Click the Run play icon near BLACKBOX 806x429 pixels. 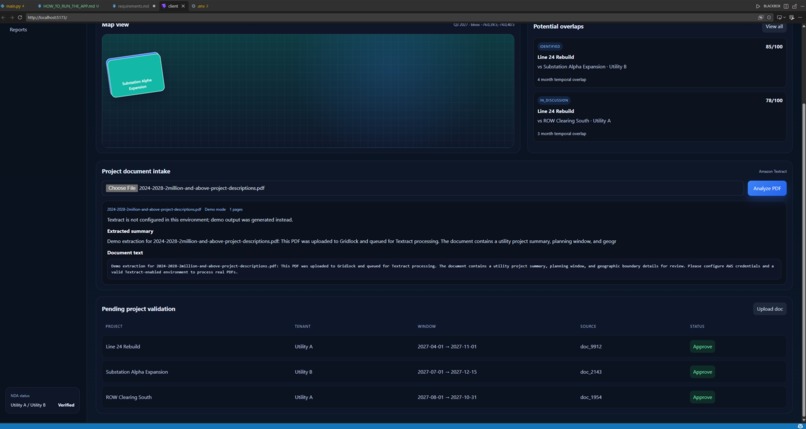(758, 6)
